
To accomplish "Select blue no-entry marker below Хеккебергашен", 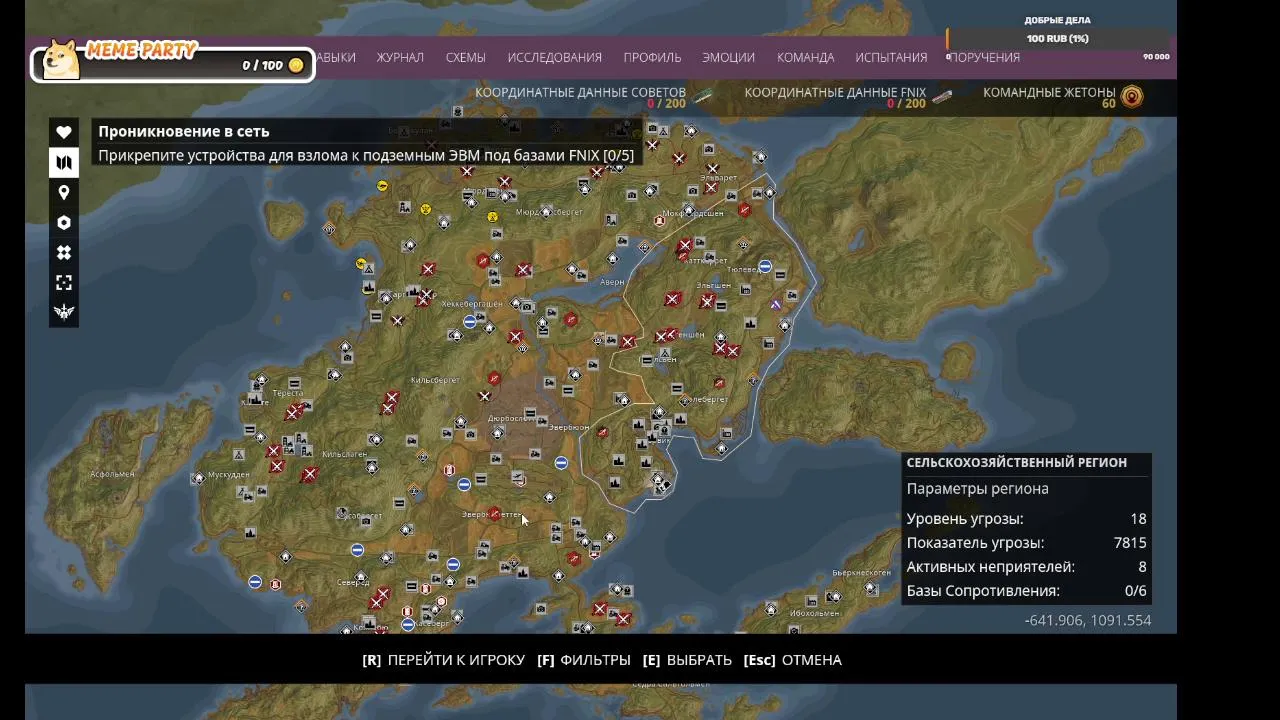I will click(469, 322).
